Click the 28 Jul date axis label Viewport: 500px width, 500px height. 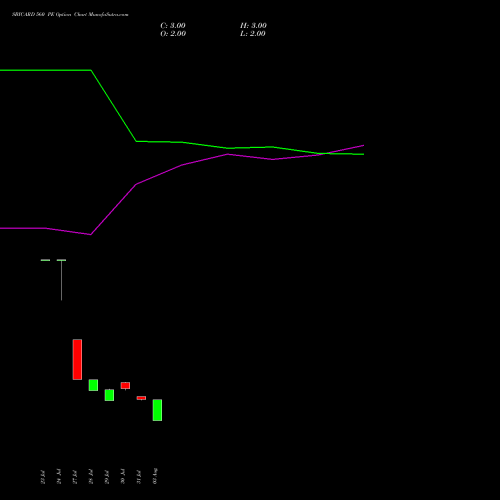91,477
